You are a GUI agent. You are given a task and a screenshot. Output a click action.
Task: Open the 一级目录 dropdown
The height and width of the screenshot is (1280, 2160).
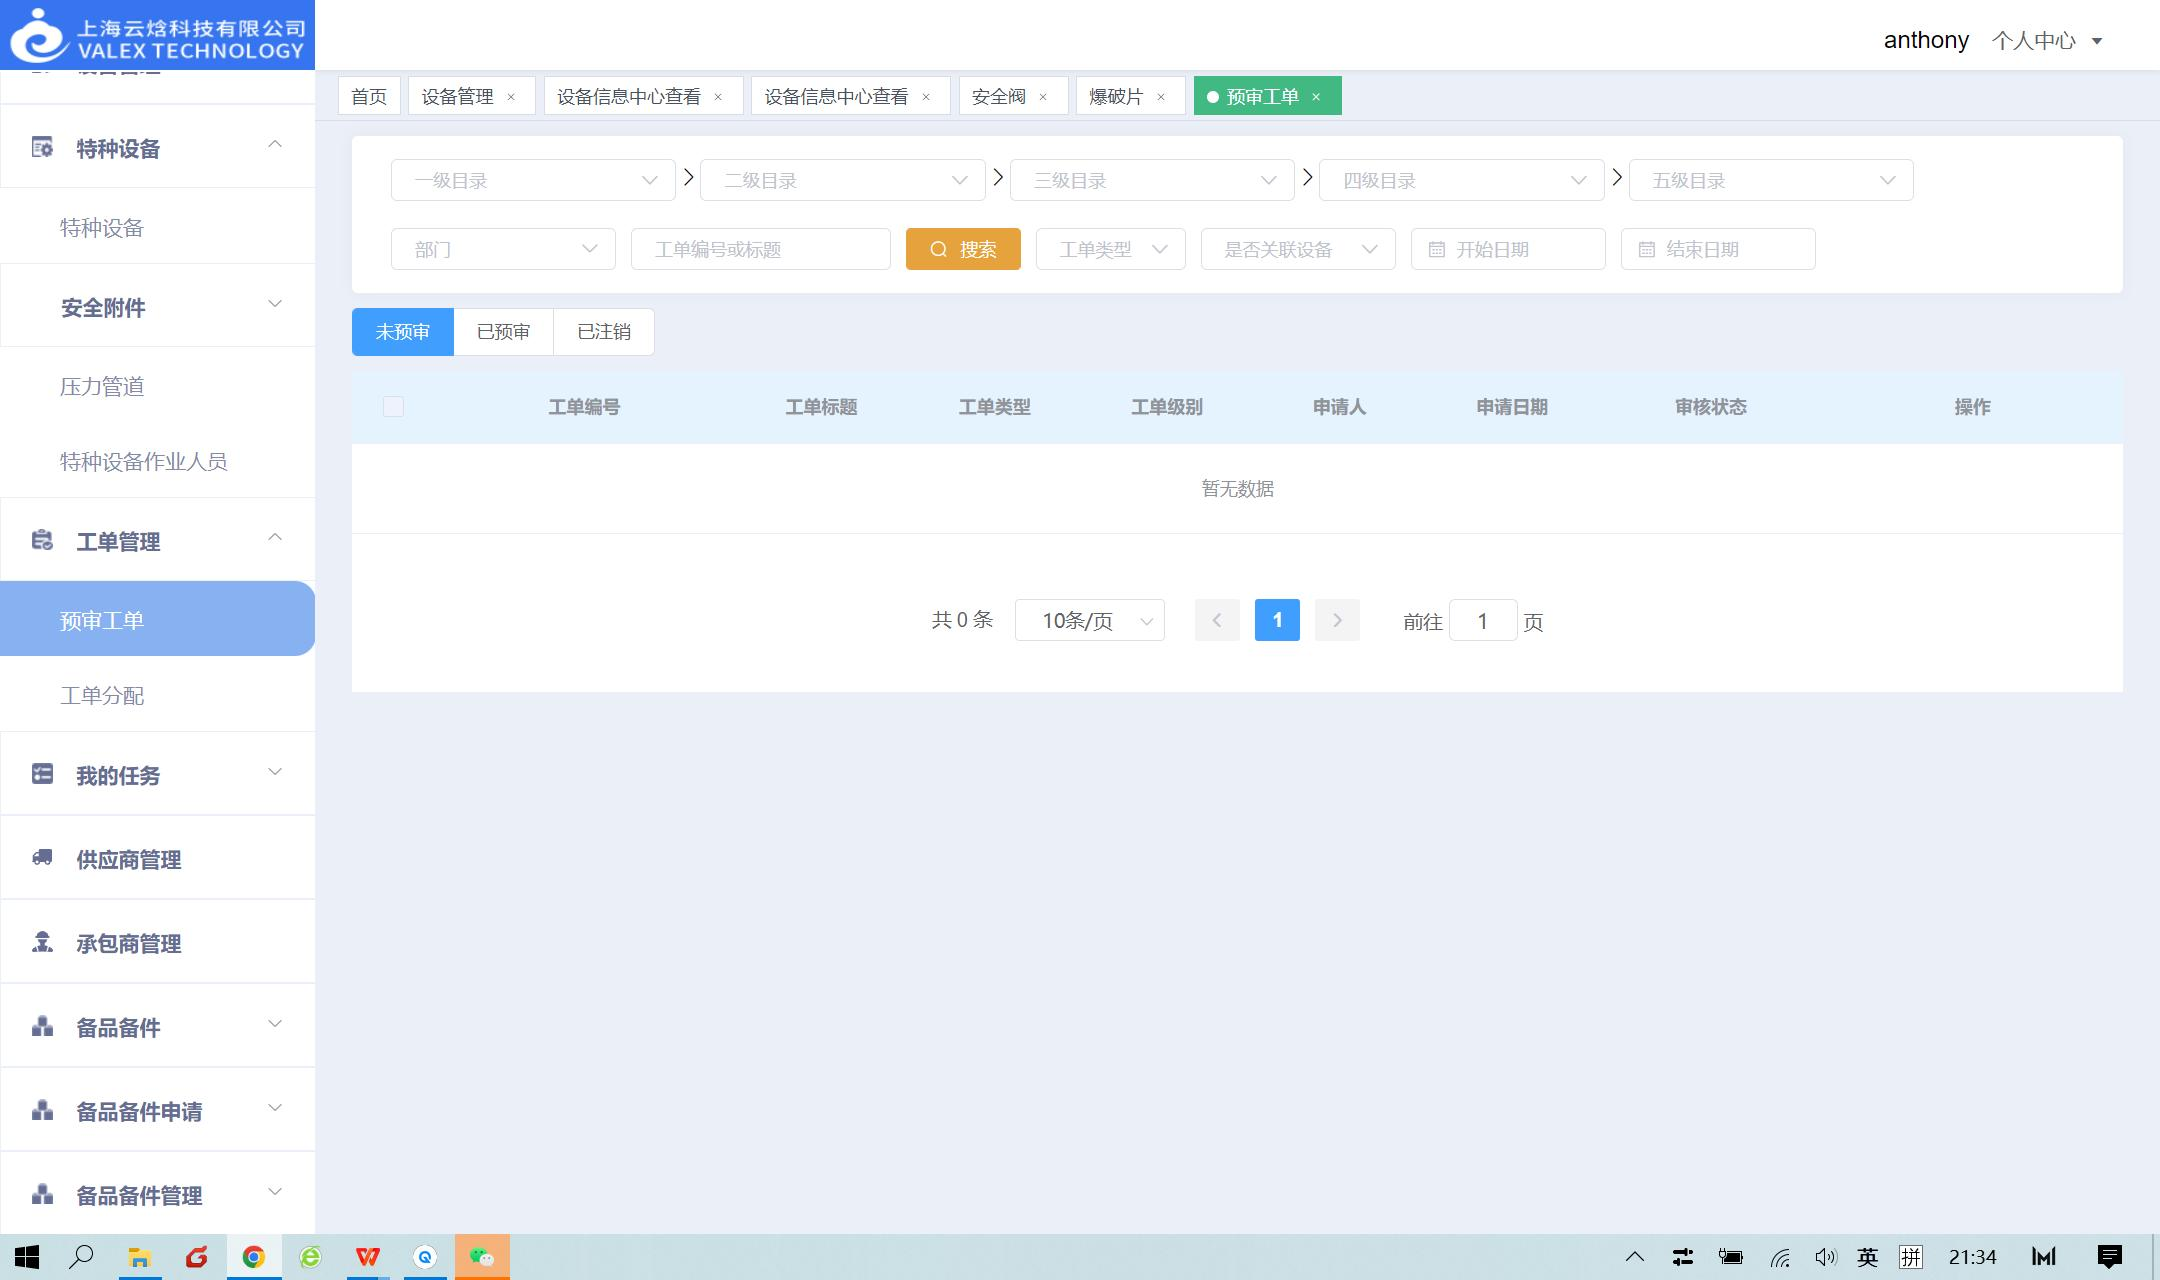pyautogui.click(x=533, y=180)
